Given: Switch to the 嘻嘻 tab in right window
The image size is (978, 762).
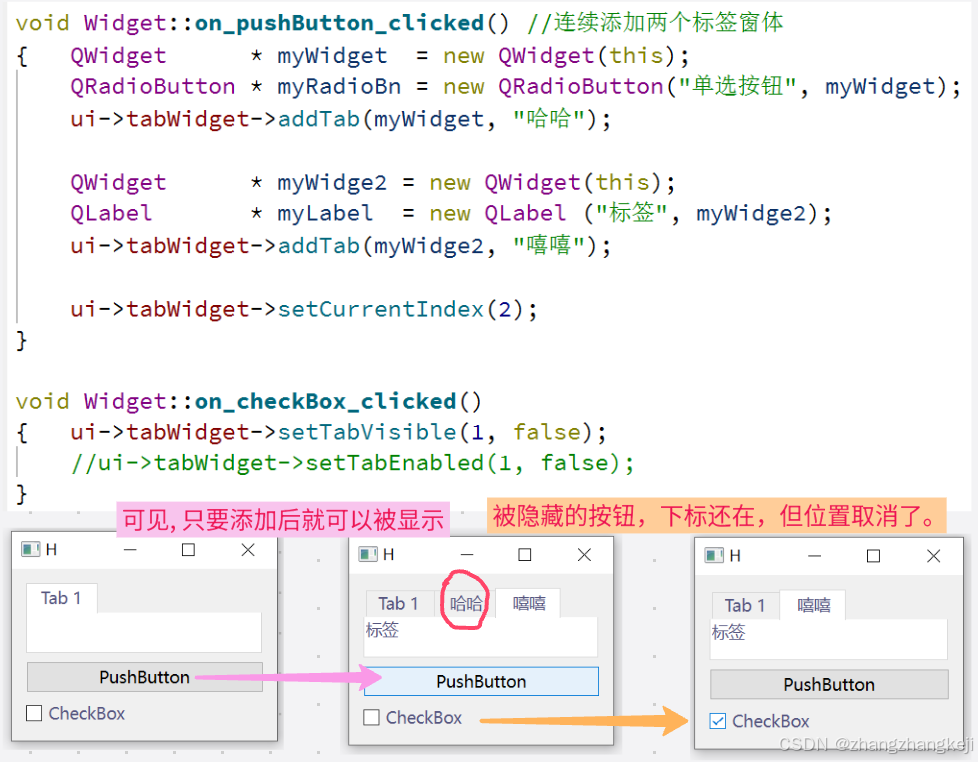Looking at the screenshot, I should [813, 605].
